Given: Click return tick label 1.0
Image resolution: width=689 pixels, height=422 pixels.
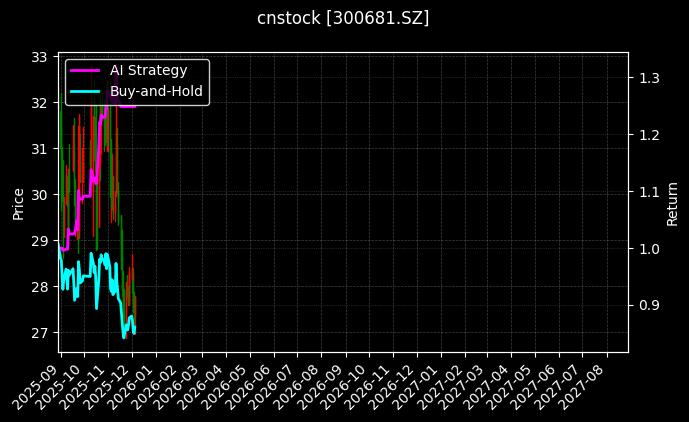Looking at the screenshot, I should pos(649,249).
